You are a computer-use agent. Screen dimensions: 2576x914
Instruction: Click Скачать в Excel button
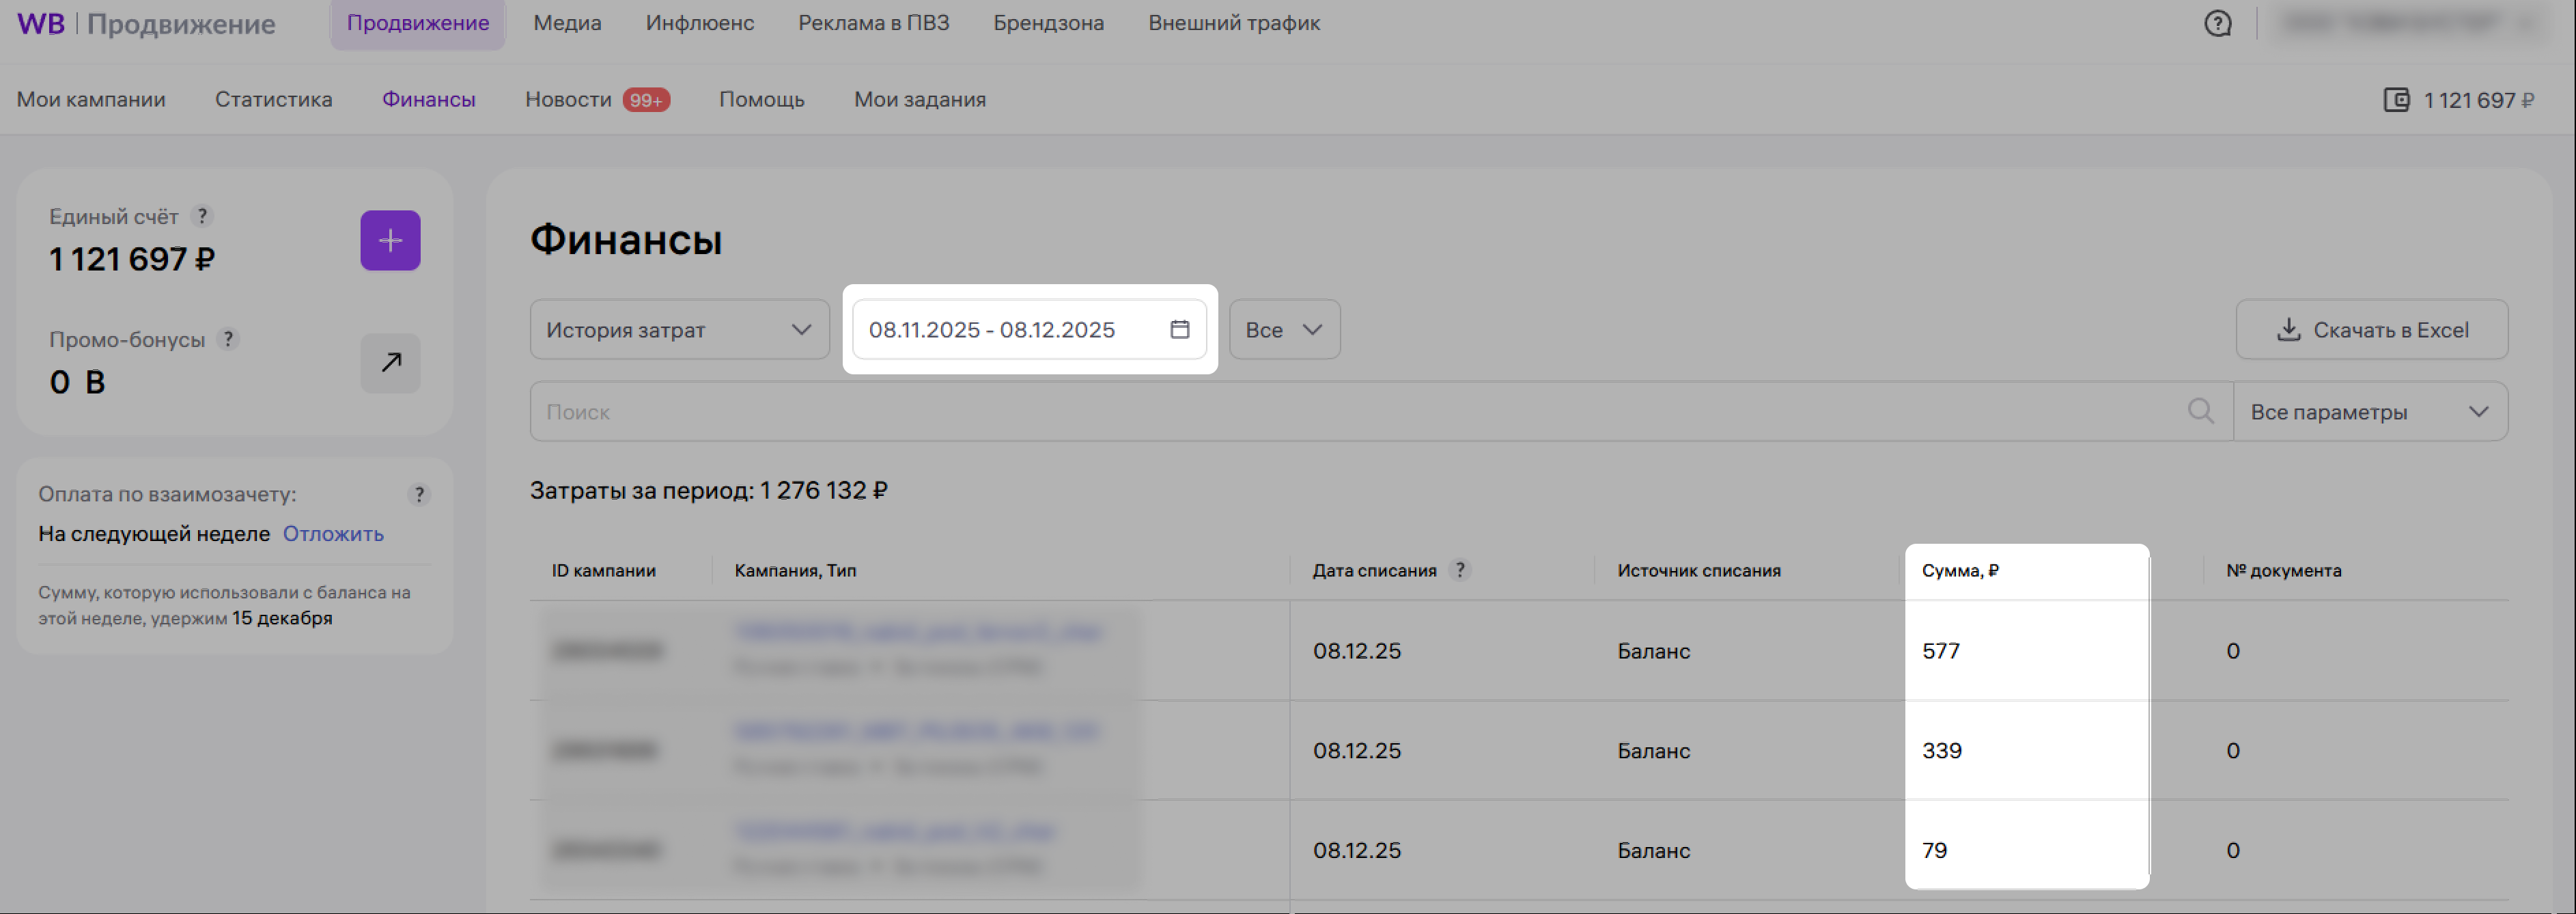pos(2371,329)
